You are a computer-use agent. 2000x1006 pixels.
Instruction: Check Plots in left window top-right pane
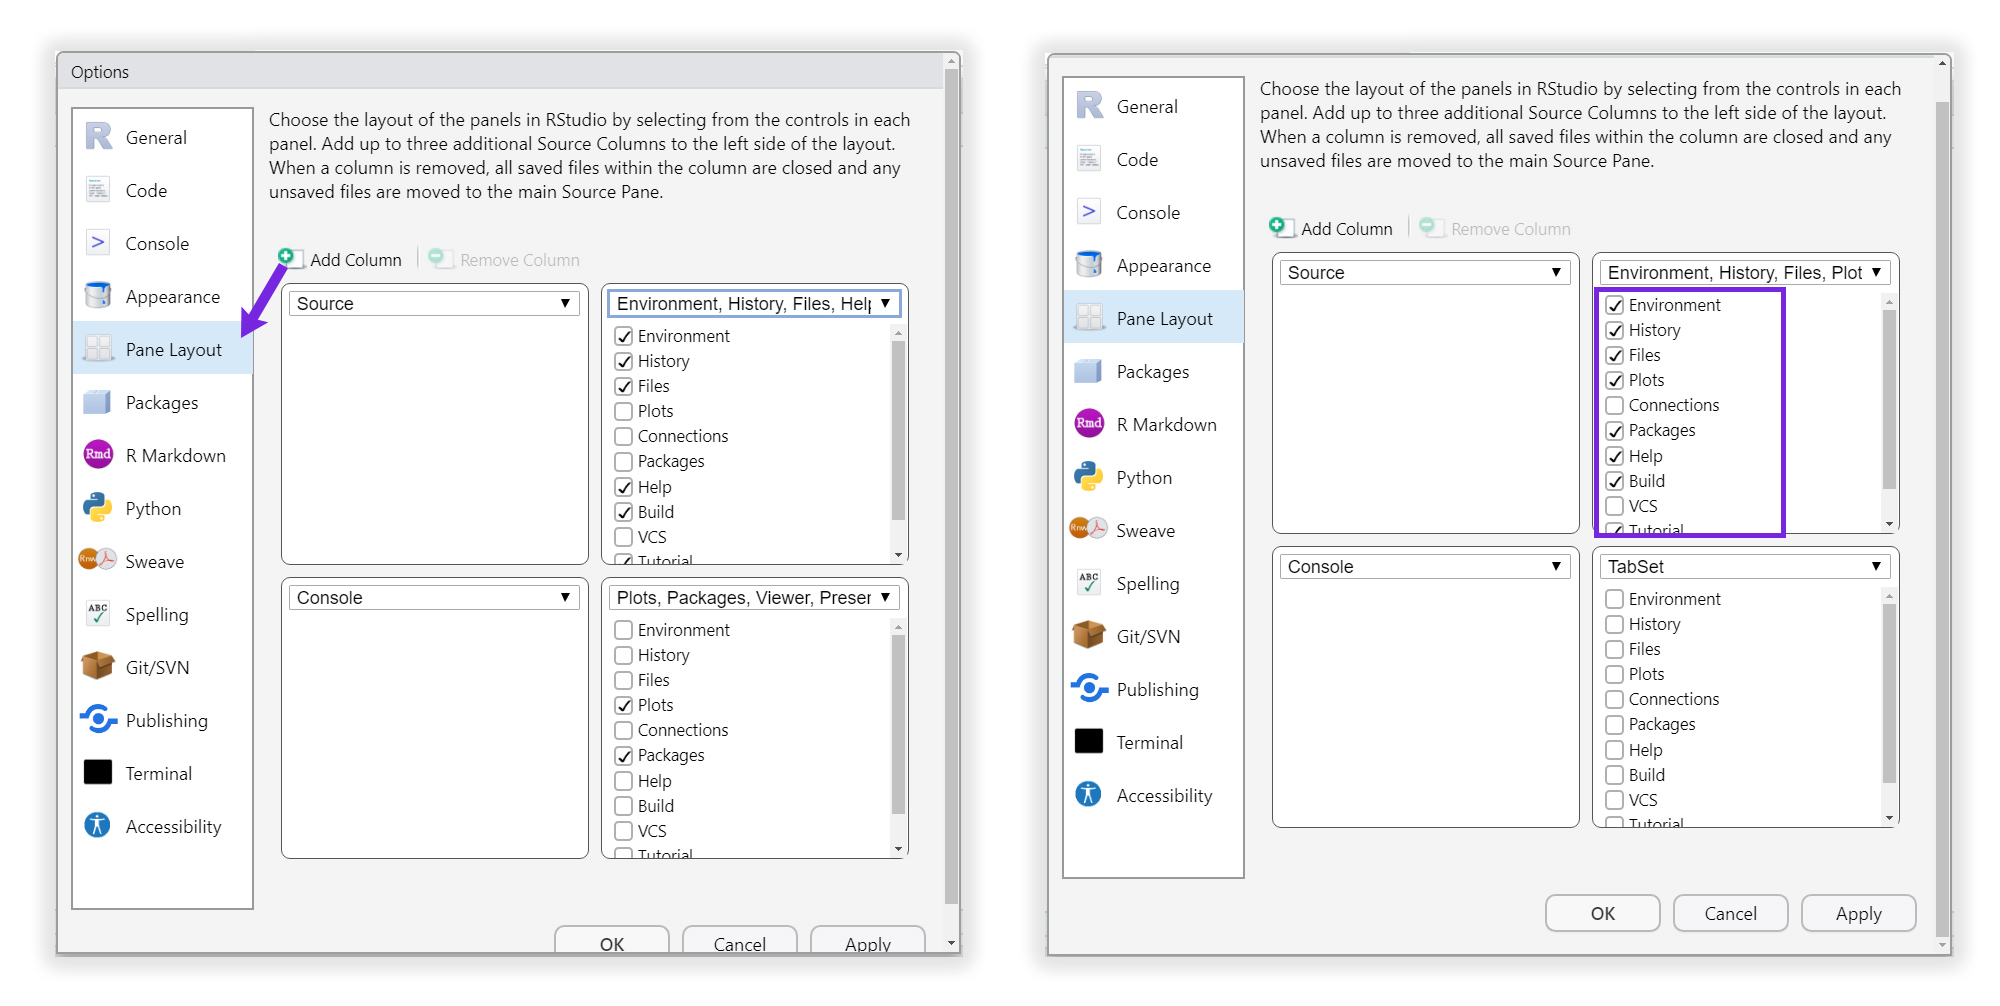tap(624, 411)
